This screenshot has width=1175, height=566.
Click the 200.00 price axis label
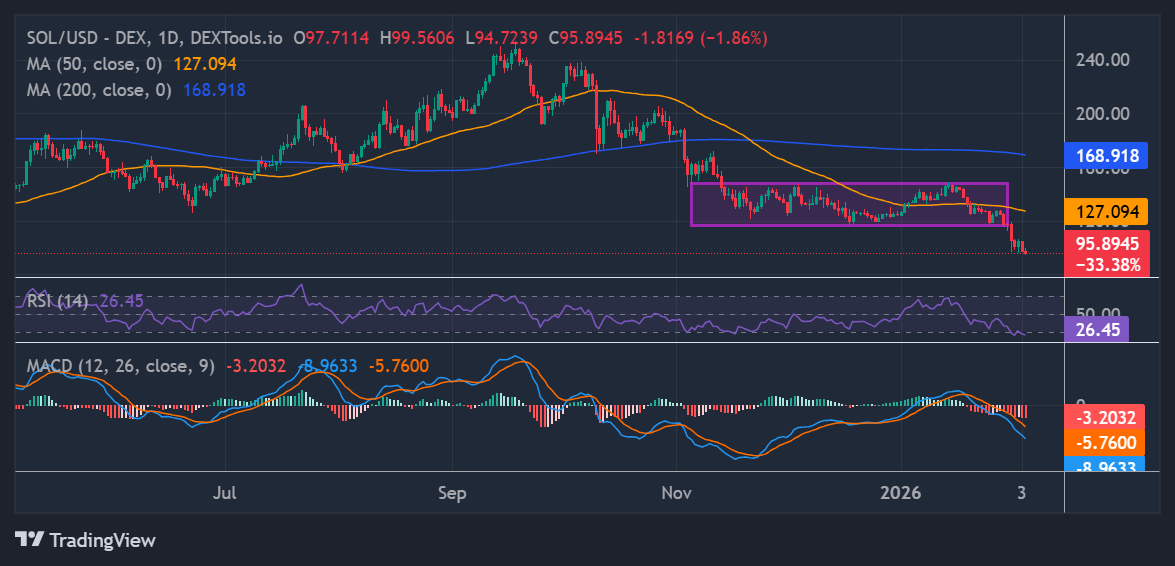[x=1103, y=114]
